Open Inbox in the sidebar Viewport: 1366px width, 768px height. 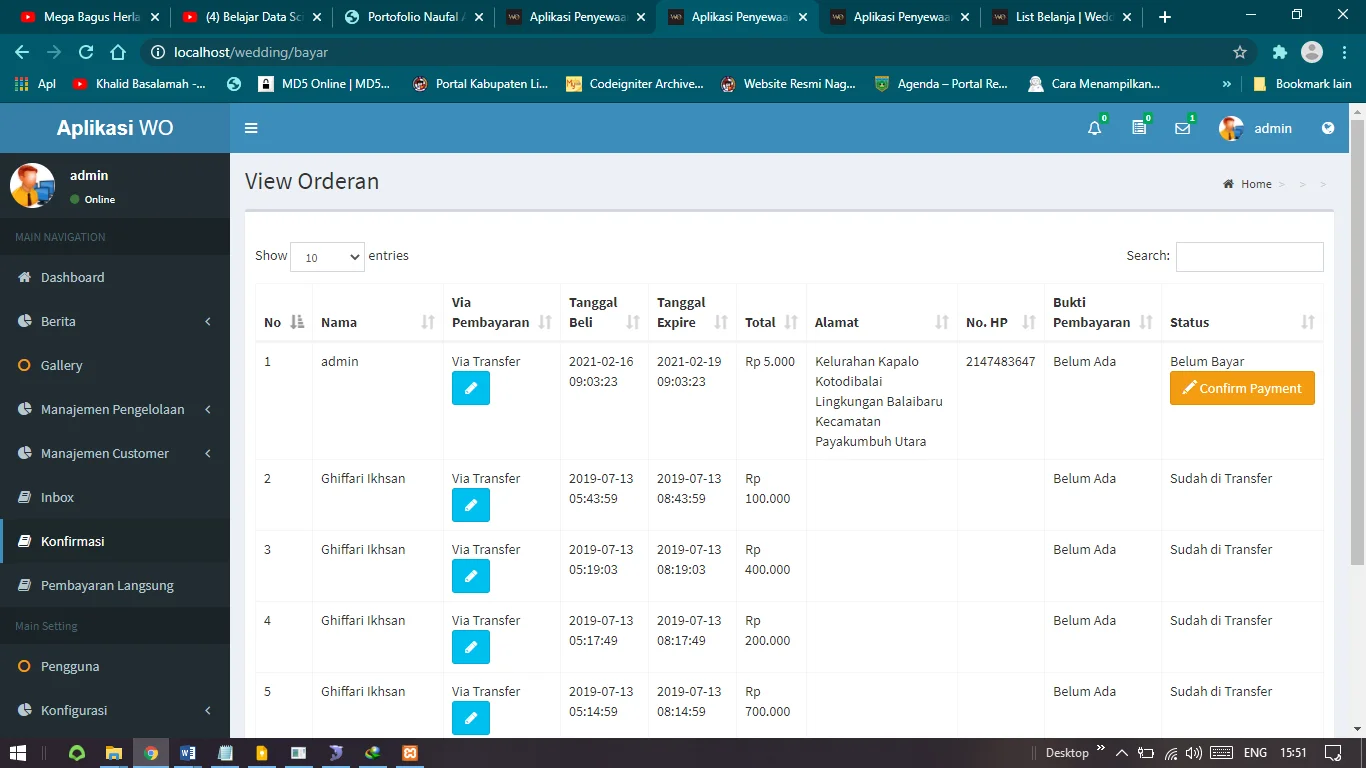coord(115,497)
